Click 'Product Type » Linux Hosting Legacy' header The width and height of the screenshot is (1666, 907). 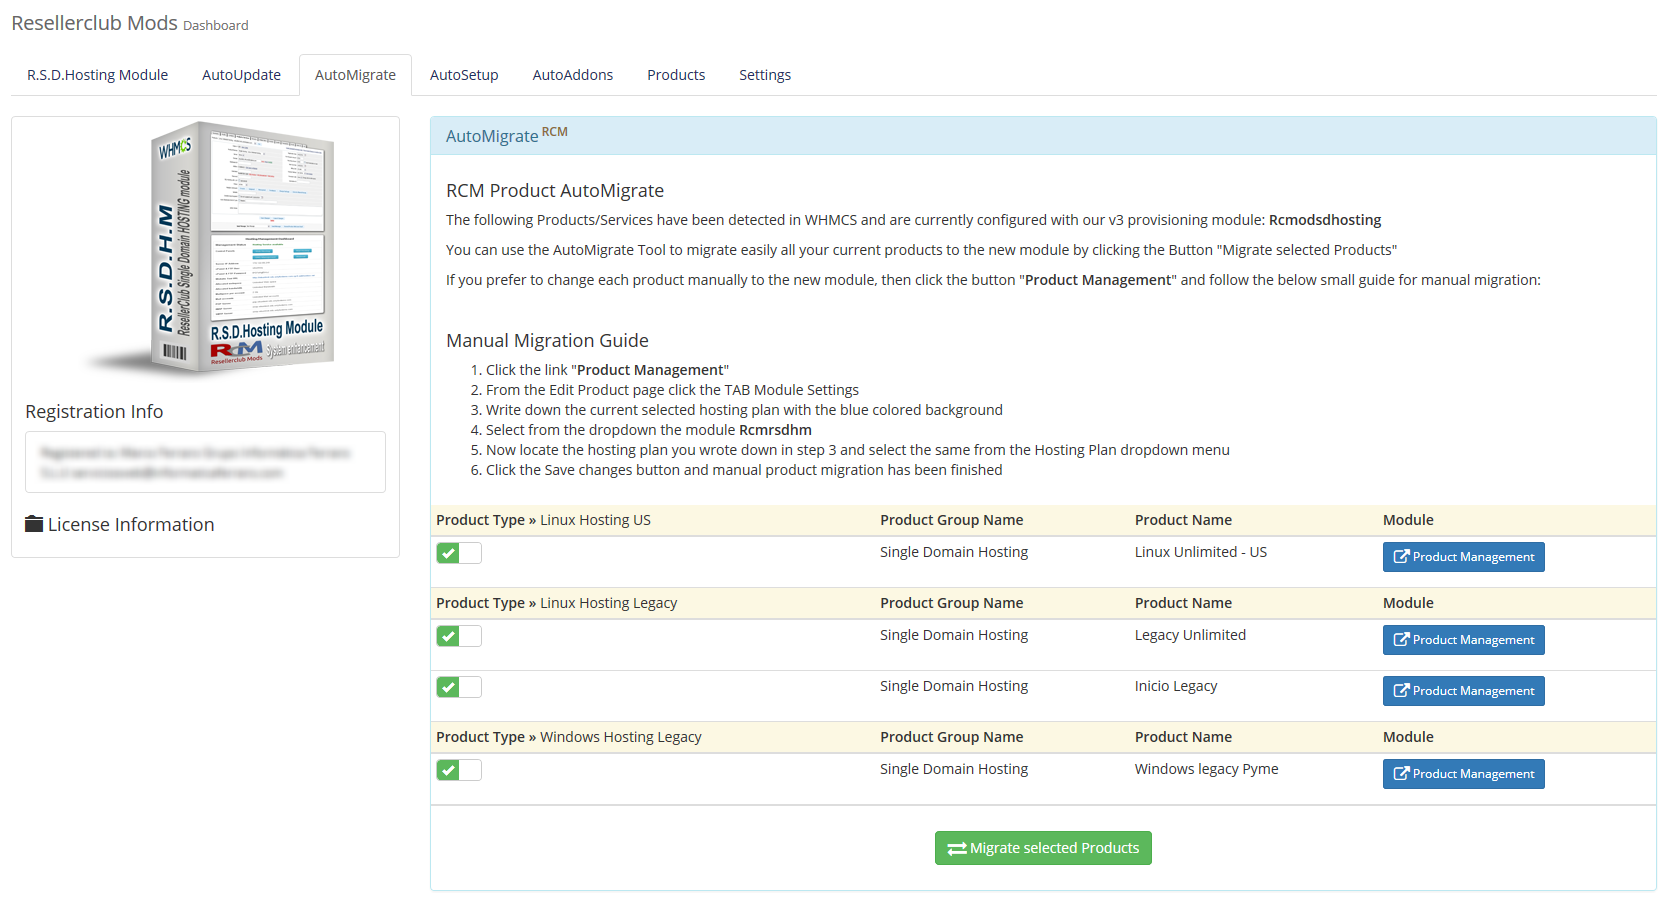(x=556, y=603)
